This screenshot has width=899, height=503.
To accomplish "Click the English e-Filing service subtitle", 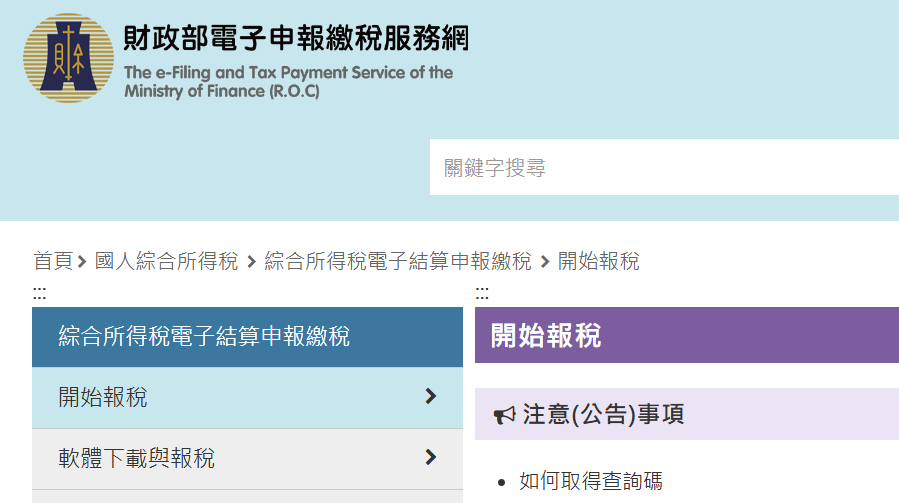I will pyautogui.click(x=288, y=81).
